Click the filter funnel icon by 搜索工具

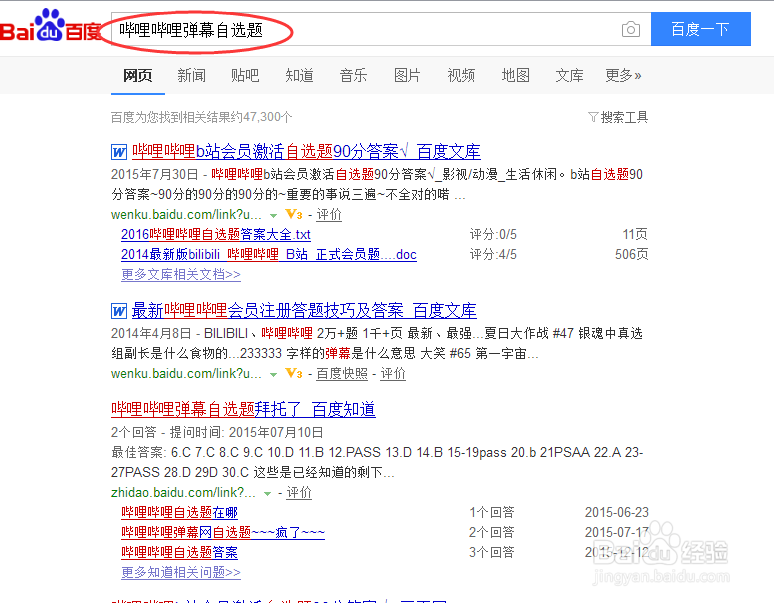click(x=593, y=117)
